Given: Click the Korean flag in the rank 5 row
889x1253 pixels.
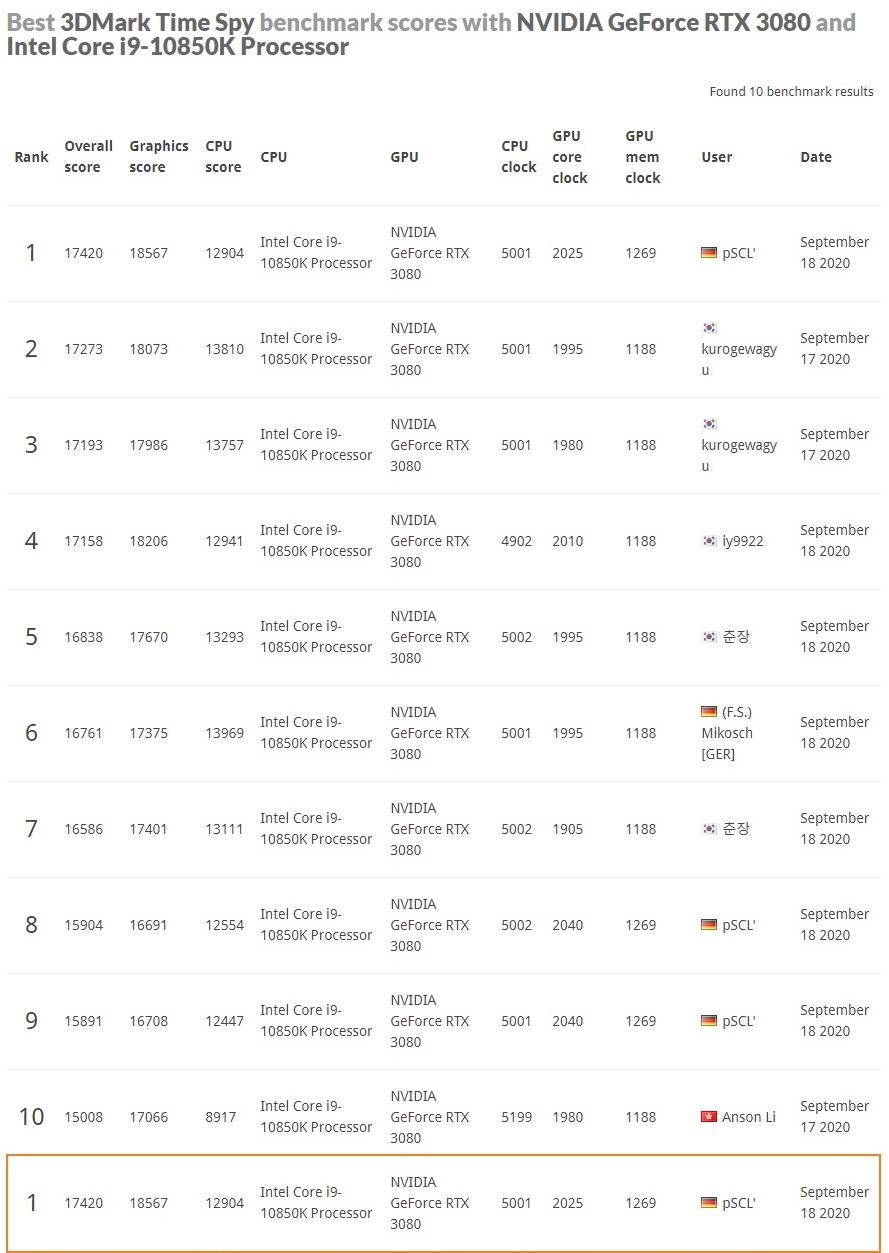Looking at the screenshot, I should tap(709, 637).
